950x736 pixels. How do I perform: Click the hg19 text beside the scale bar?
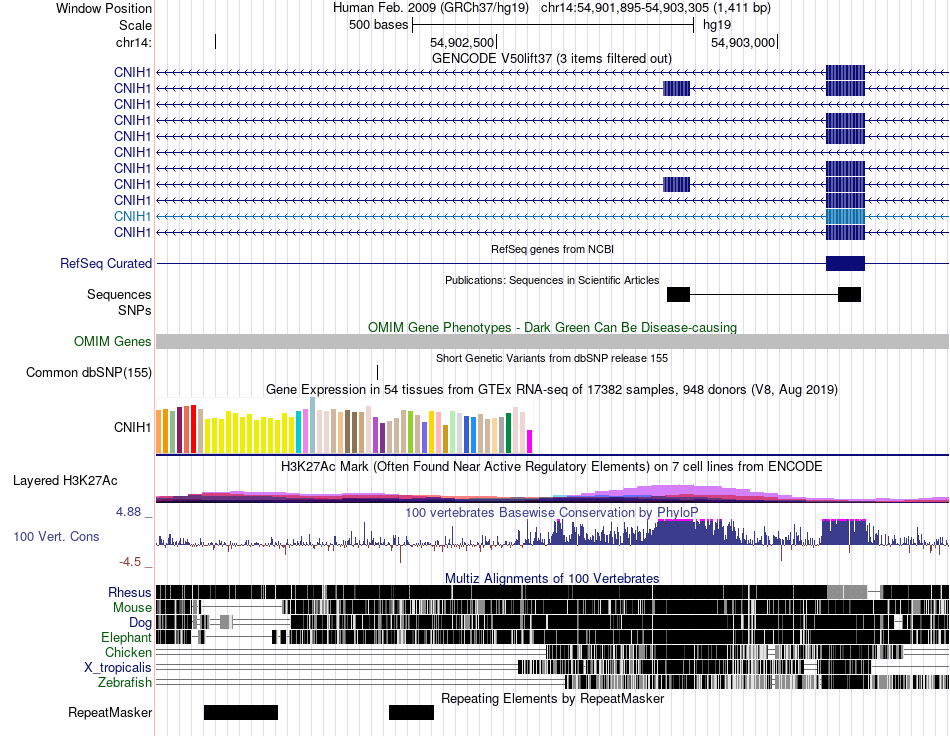coord(717,25)
